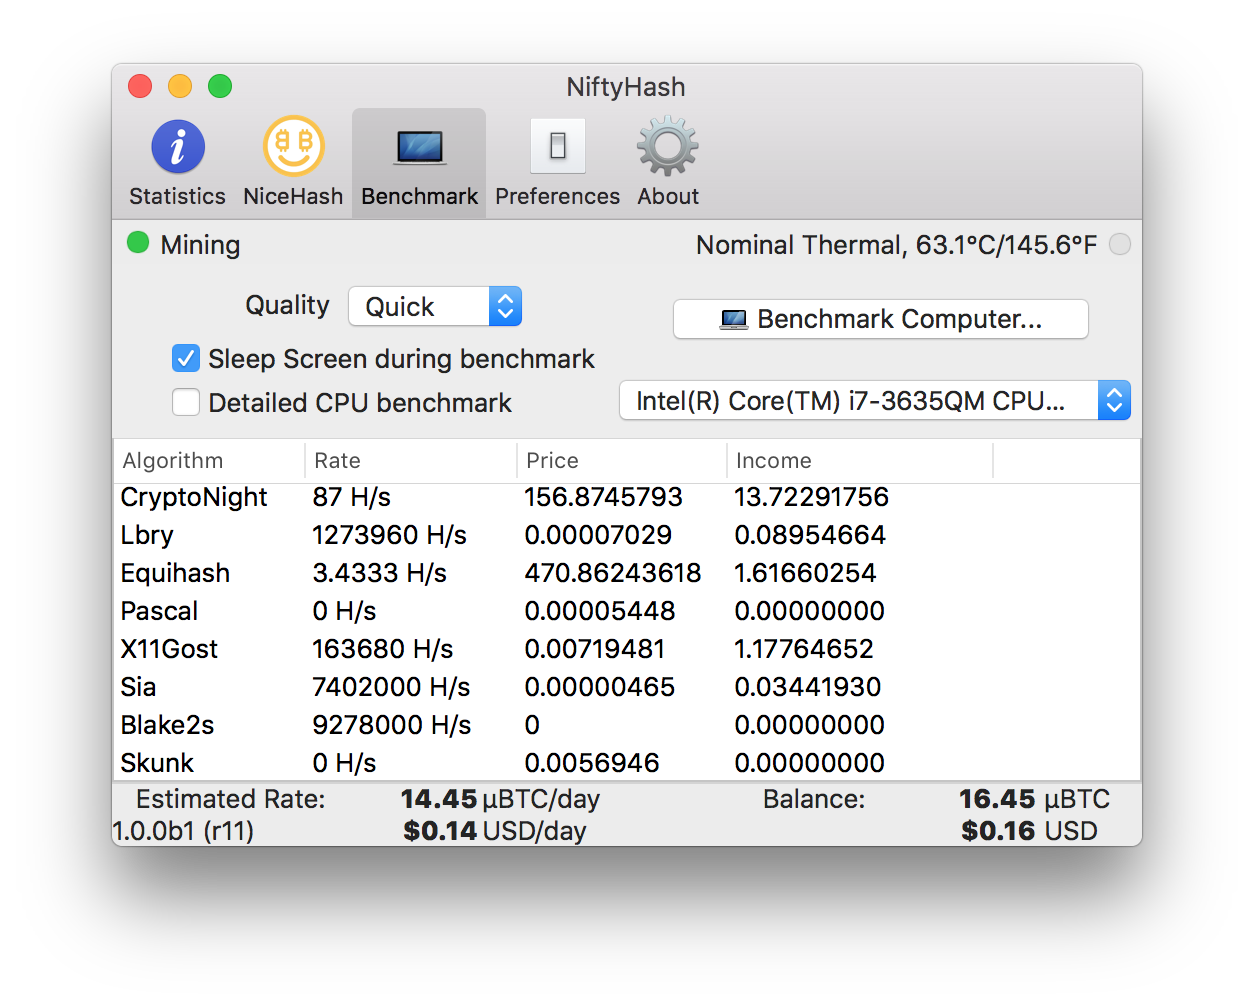Screen dimensions: 1254x1006
Task: Open the NiceHash smiley coin icon
Action: pyautogui.click(x=294, y=147)
